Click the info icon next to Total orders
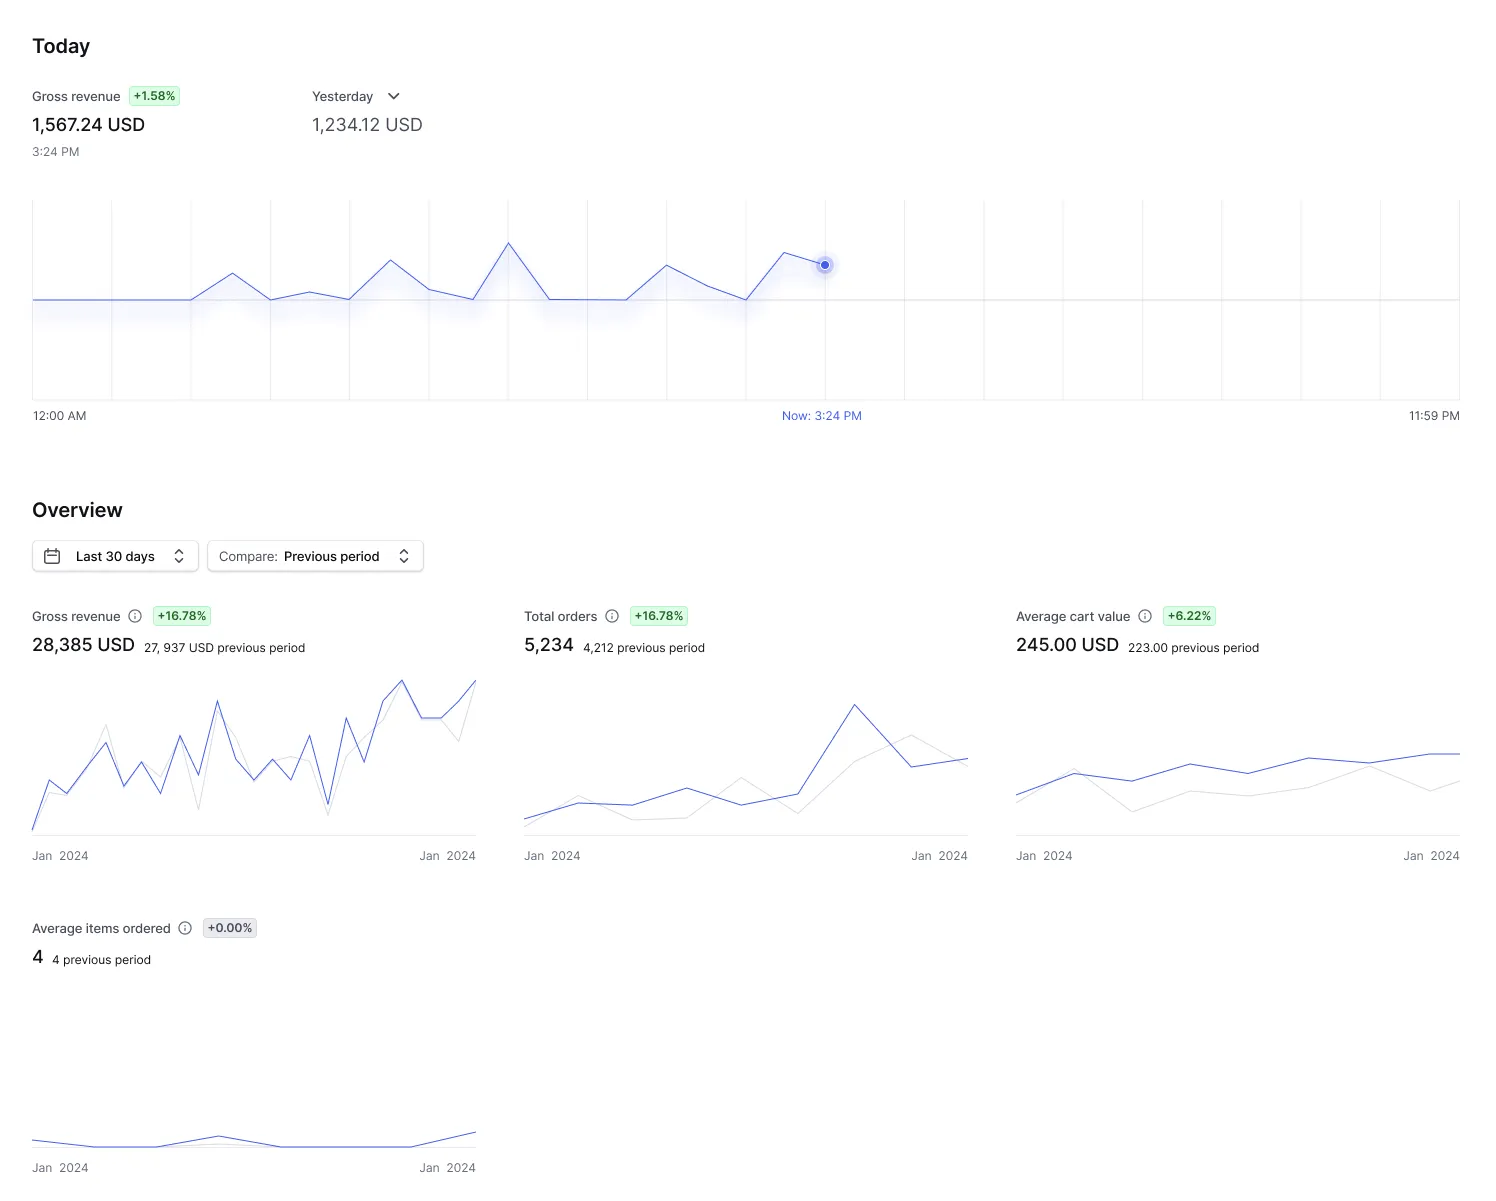 (613, 616)
